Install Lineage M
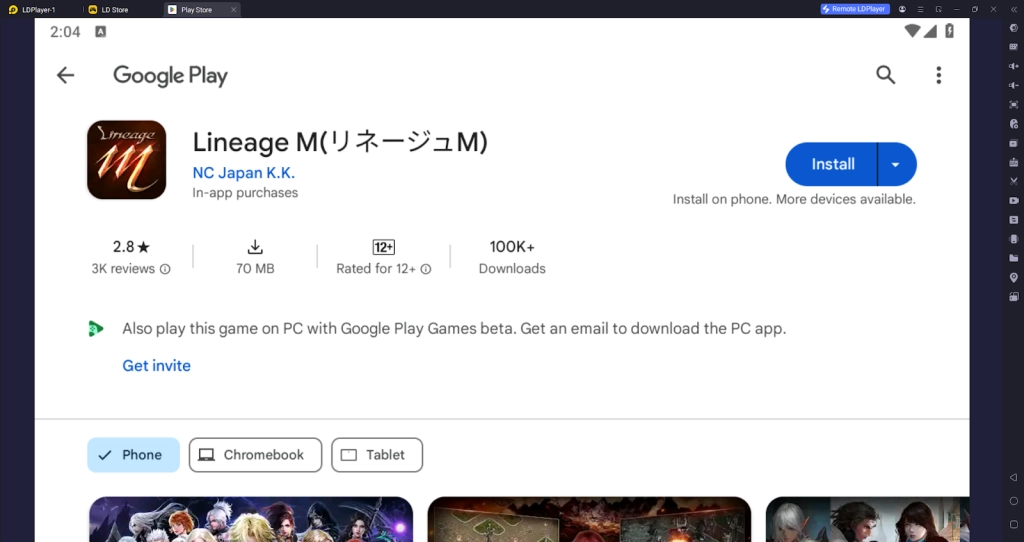This screenshot has height=542, width=1024. pyautogui.click(x=831, y=165)
